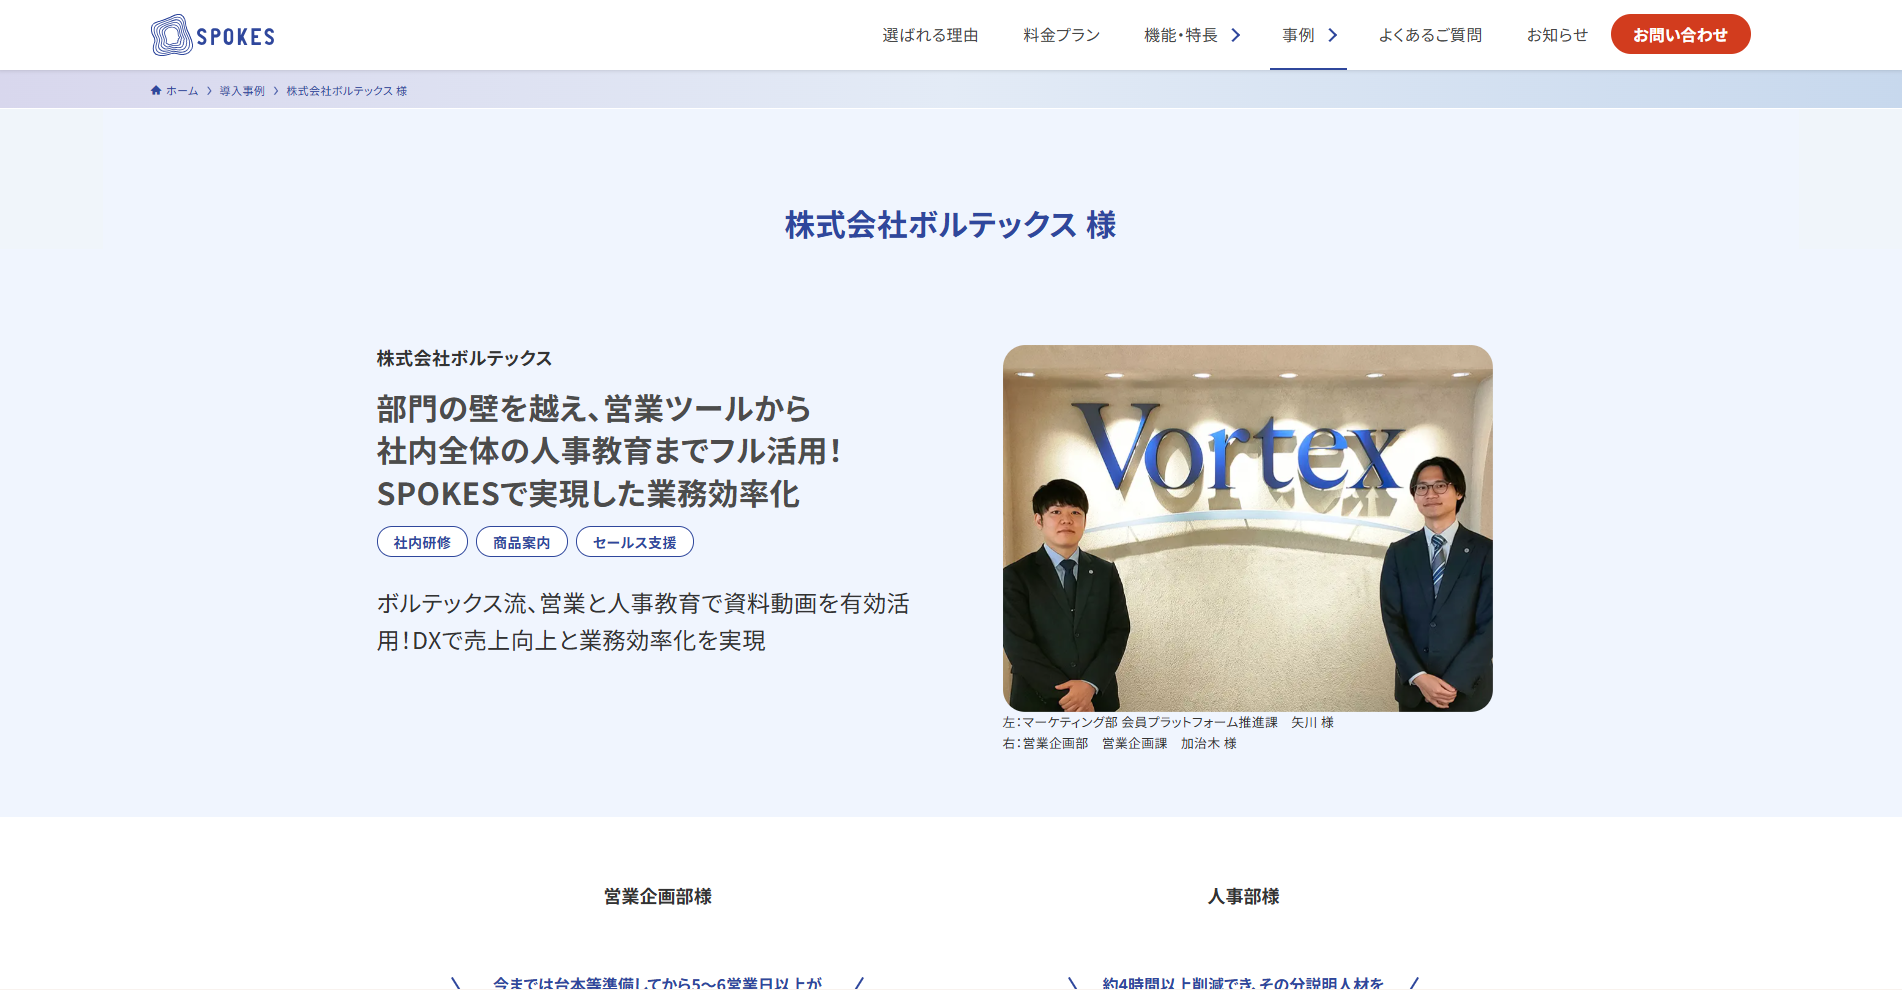The image size is (1902, 990).
Task: Click the 人事部様 section heading
Action: 1243,897
